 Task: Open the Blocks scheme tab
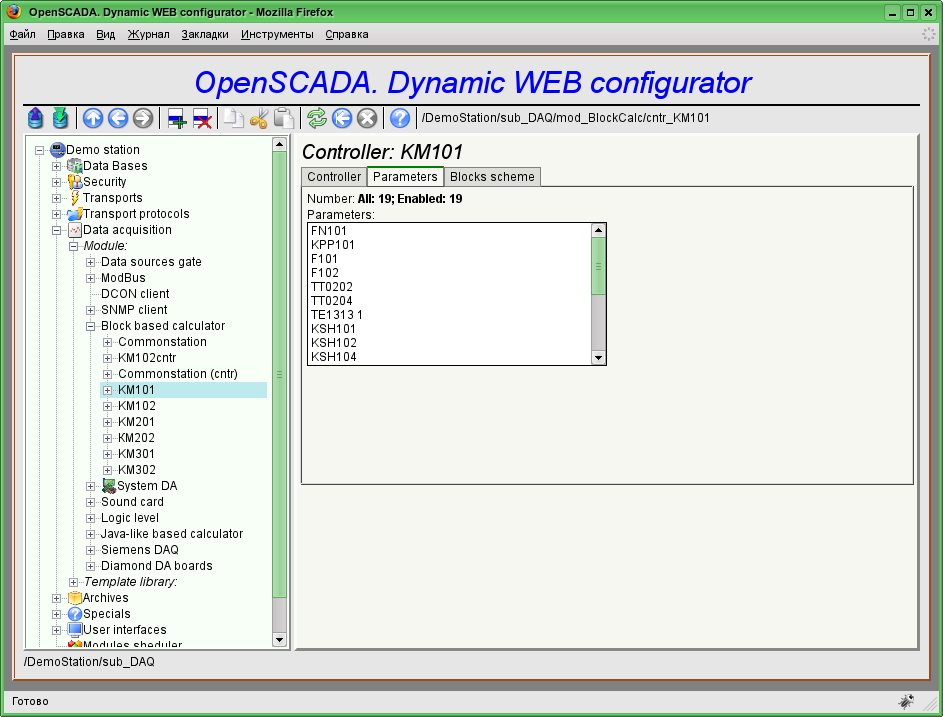coord(492,177)
